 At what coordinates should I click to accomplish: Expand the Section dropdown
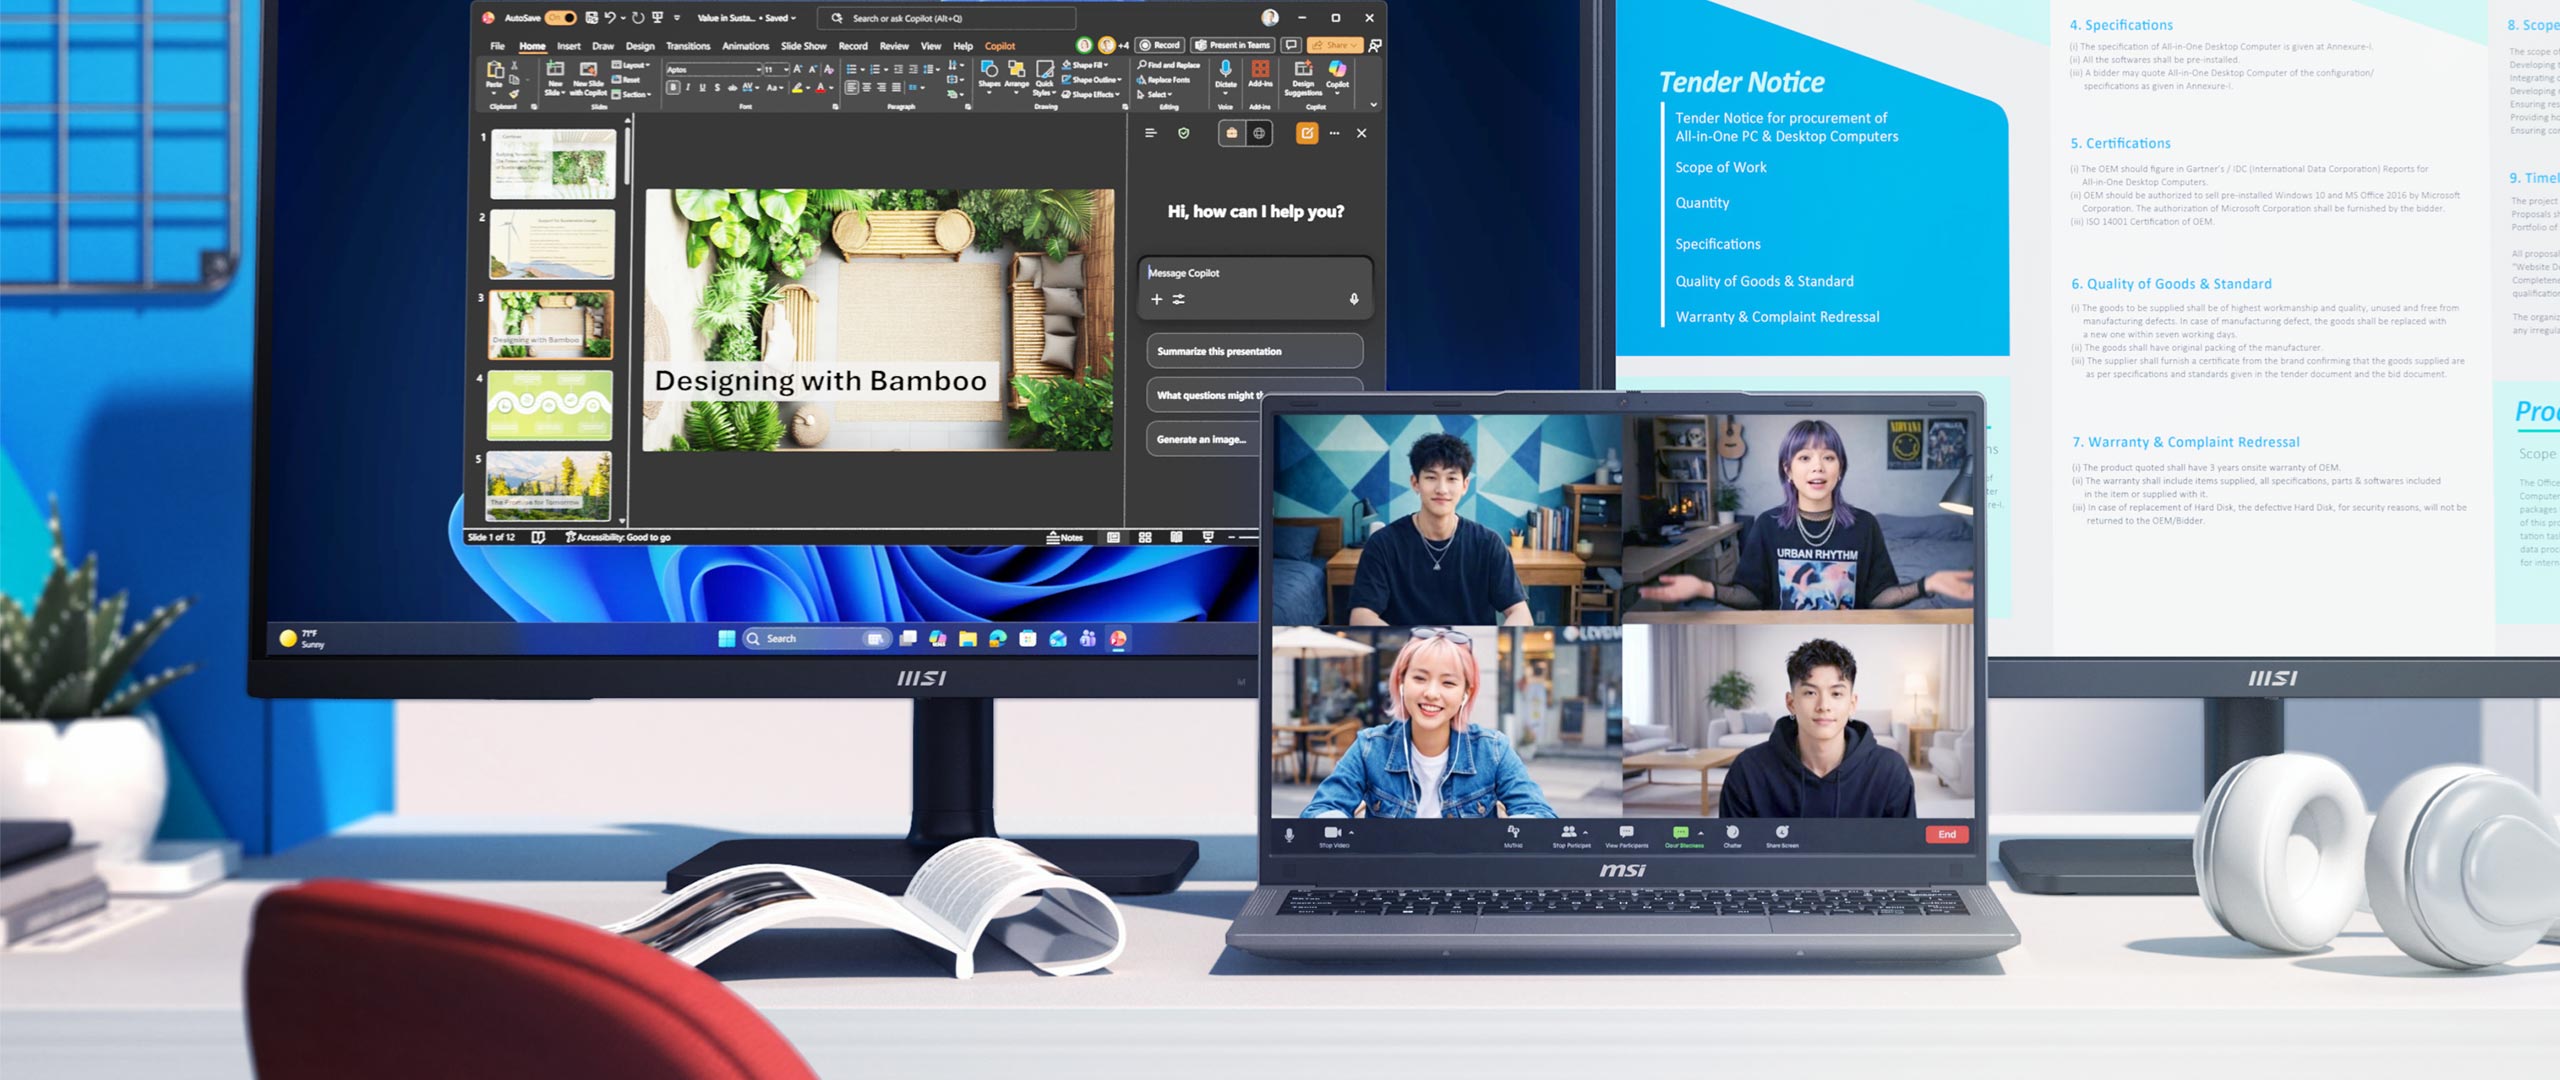click(x=631, y=94)
